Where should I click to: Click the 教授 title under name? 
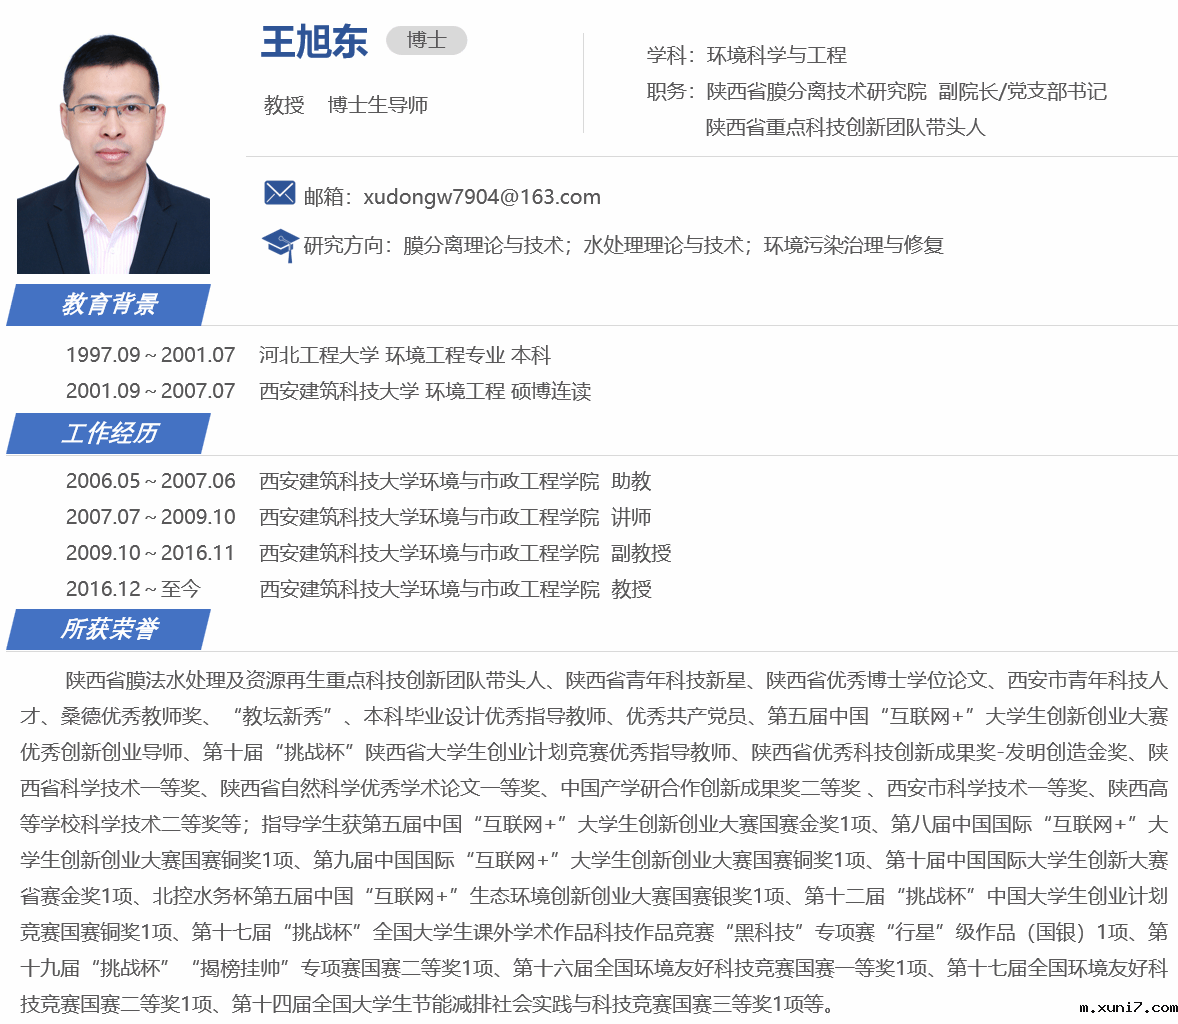(284, 105)
